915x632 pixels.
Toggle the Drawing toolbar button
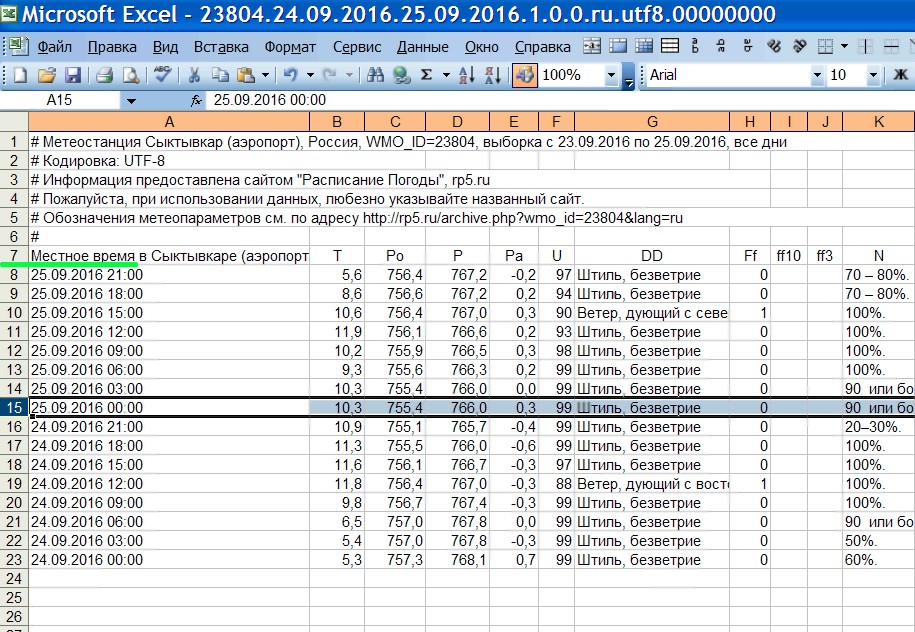tap(524, 75)
